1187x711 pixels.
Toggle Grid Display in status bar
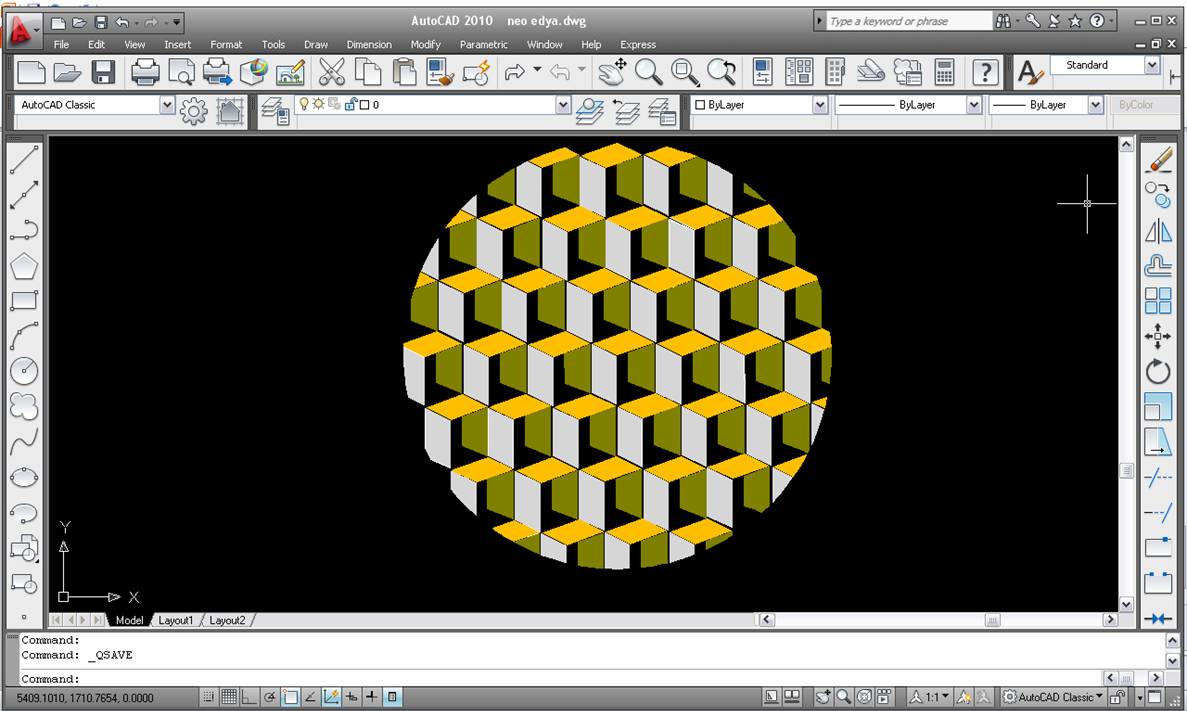(x=229, y=697)
